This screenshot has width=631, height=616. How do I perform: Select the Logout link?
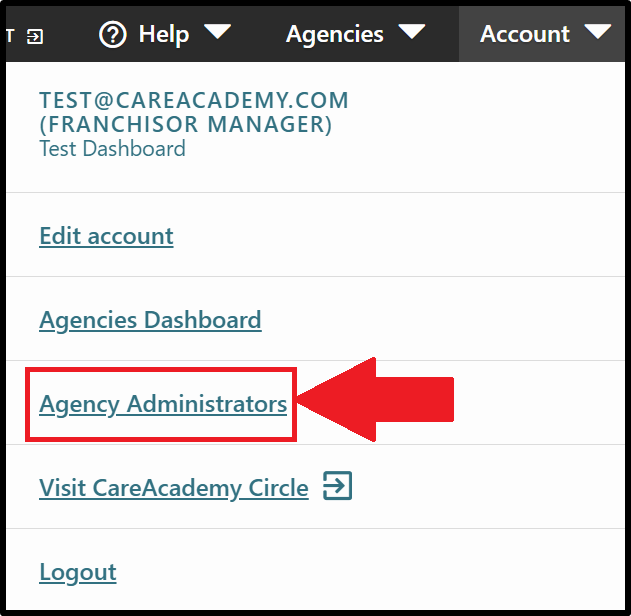click(78, 573)
